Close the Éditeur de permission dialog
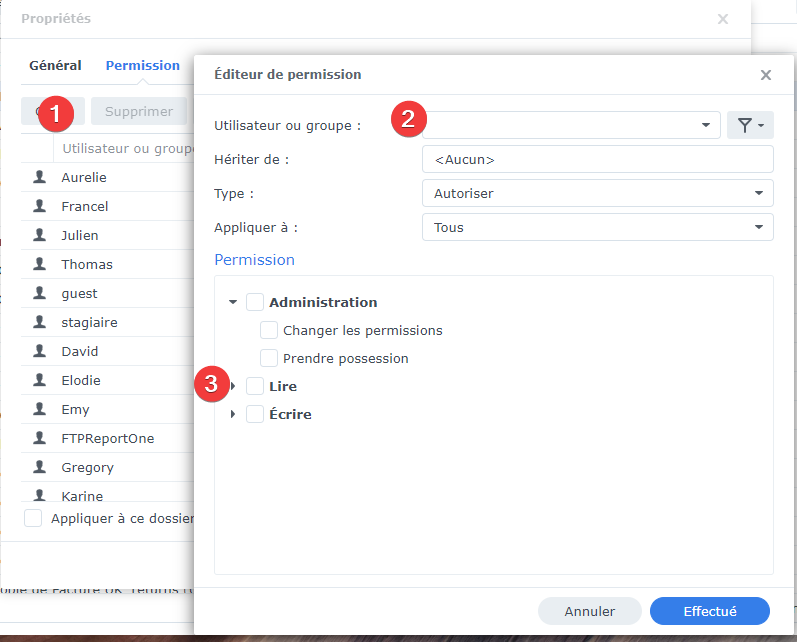Viewport: 797px width, 642px height. point(765,75)
